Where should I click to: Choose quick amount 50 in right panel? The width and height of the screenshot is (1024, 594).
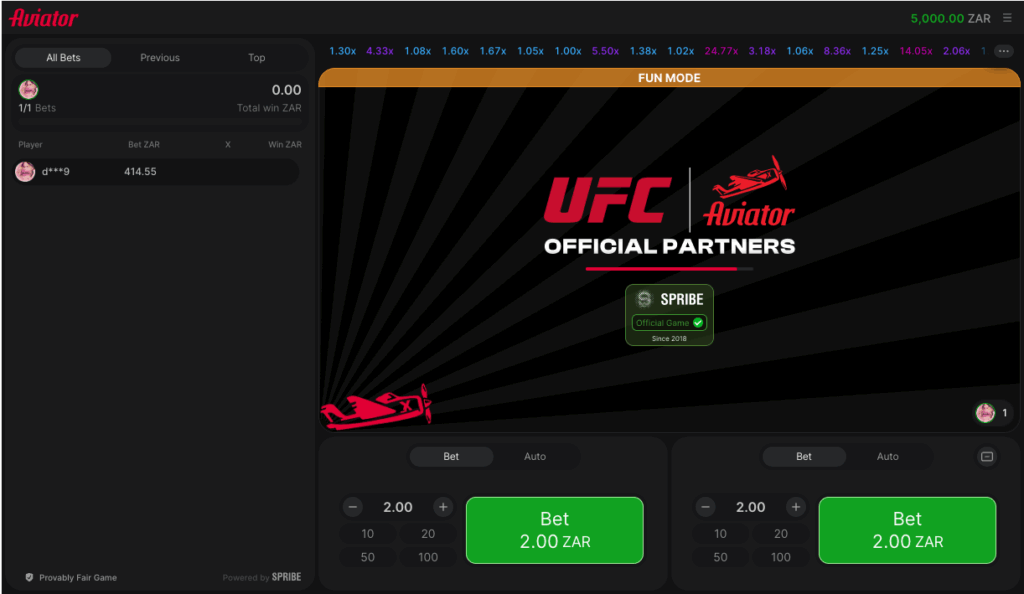(720, 557)
